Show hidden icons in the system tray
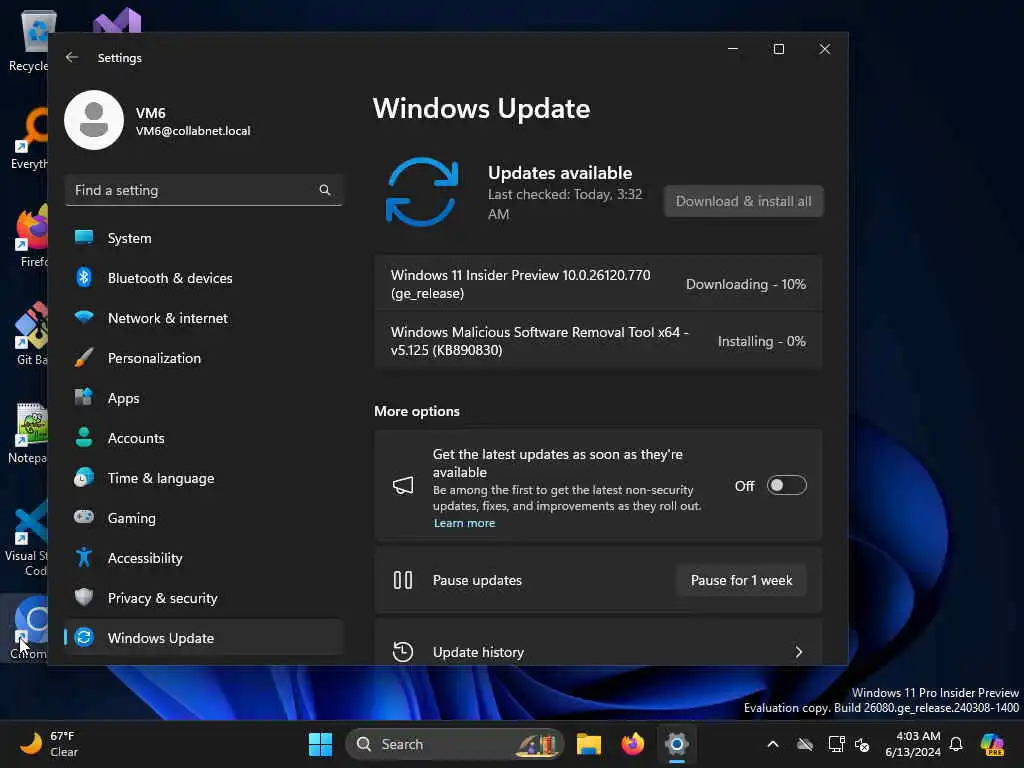The width and height of the screenshot is (1024, 768). [773, 744]
